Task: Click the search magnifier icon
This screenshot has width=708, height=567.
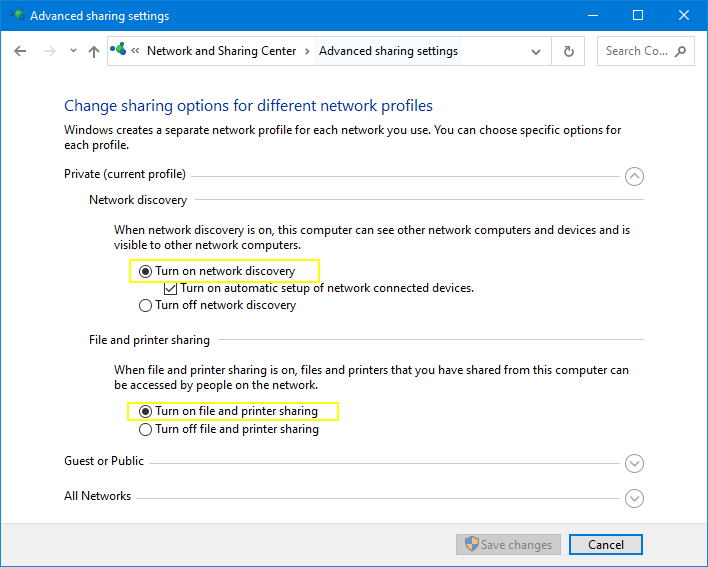Action: click(x=681, y=51)
